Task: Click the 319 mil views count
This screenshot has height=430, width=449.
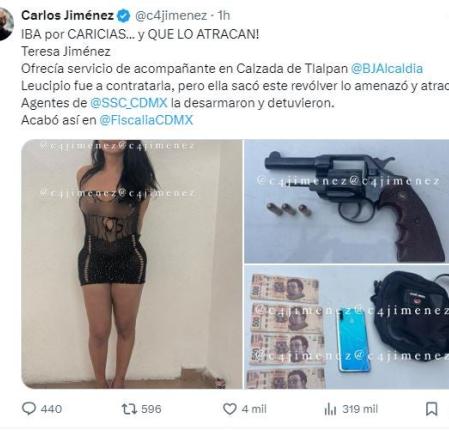Action: (x=360, y=409)
